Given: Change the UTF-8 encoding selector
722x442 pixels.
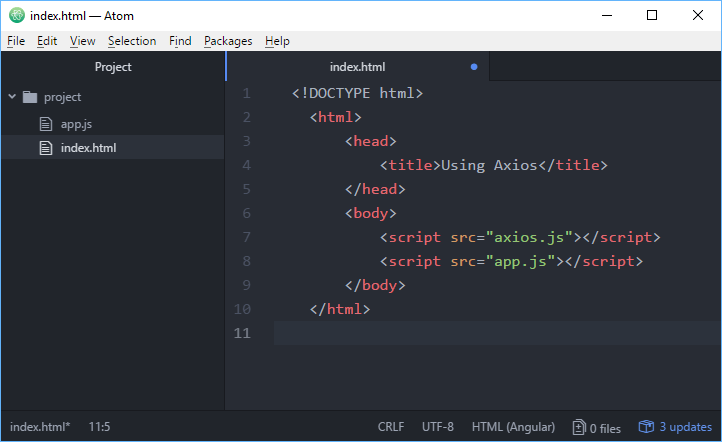Looking at the screenshot, I should pyautogui.click(x=438, y=427).
